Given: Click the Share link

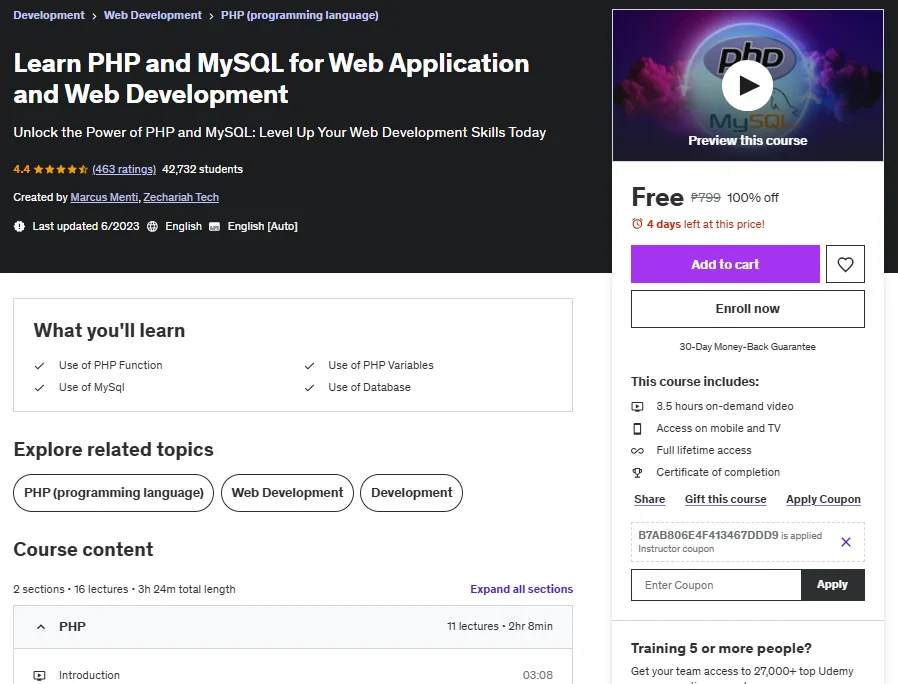Looking at the screenshot, I should [649, 499].
